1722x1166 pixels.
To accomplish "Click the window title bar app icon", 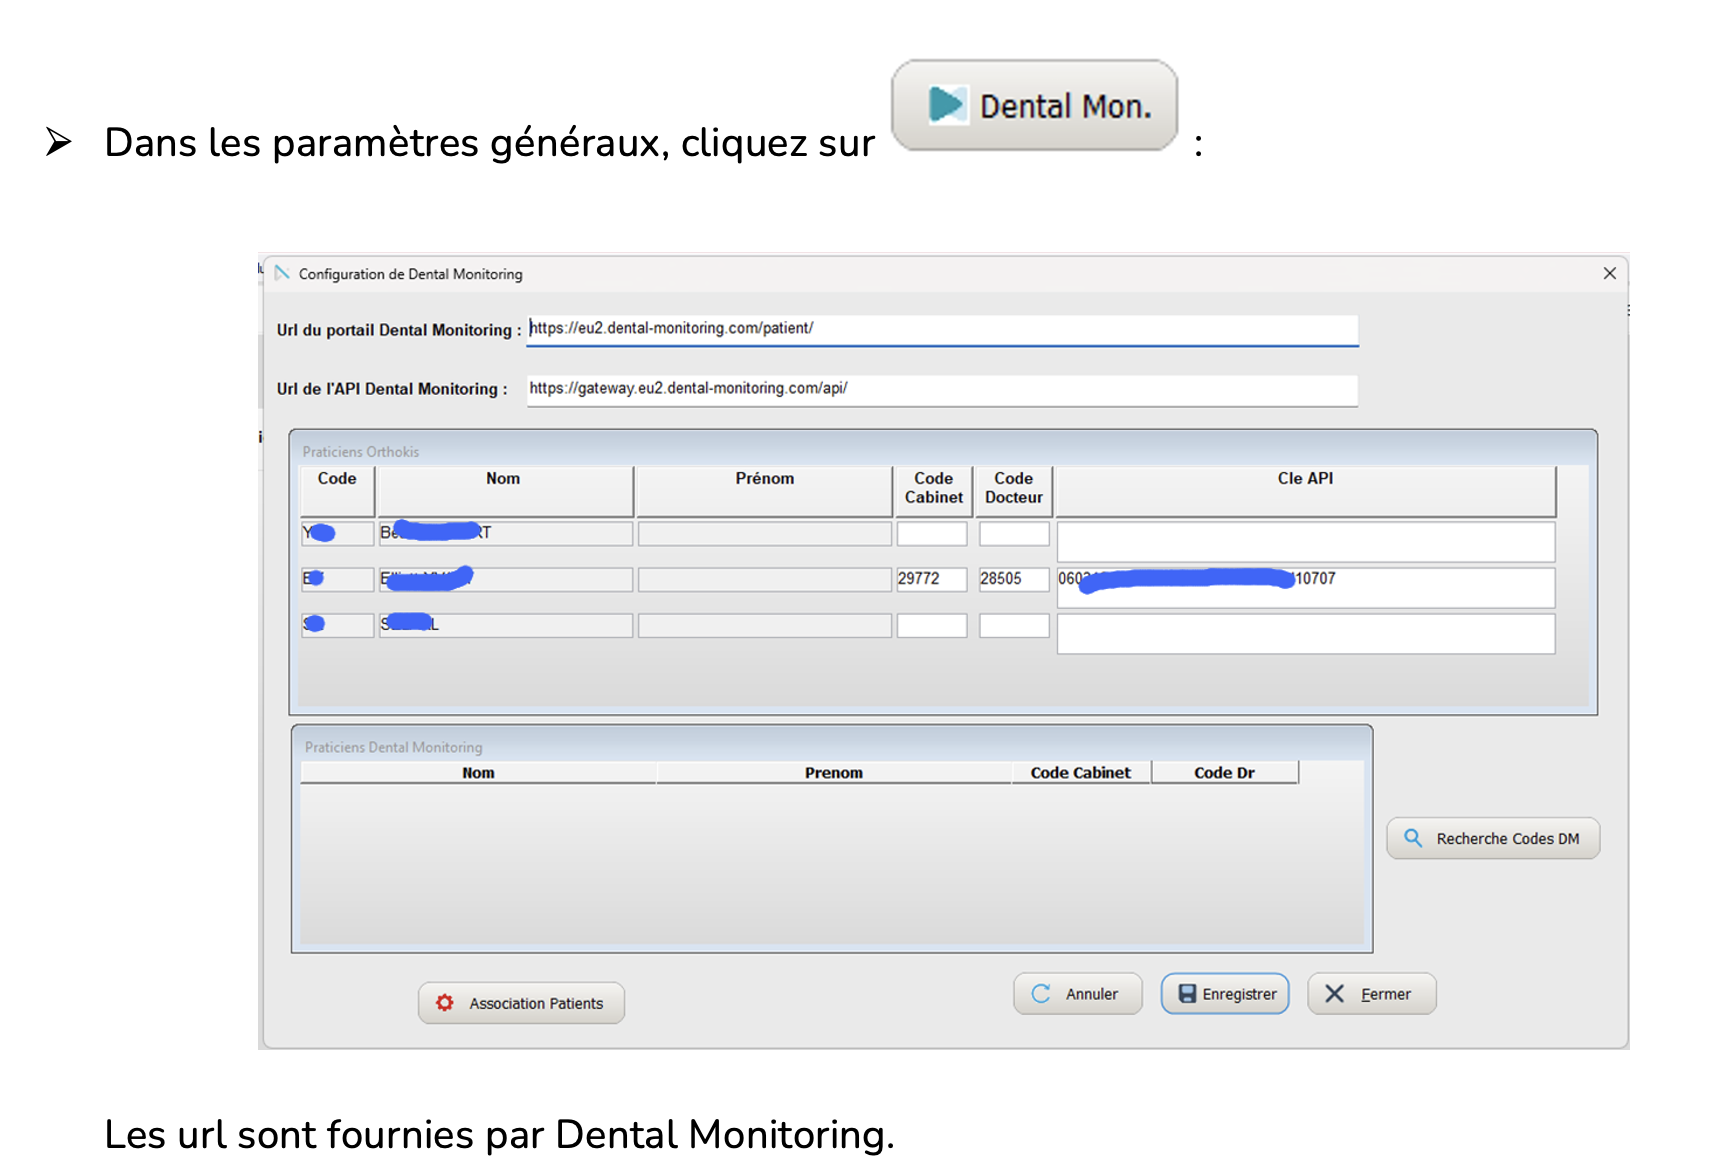I will 283,273.
